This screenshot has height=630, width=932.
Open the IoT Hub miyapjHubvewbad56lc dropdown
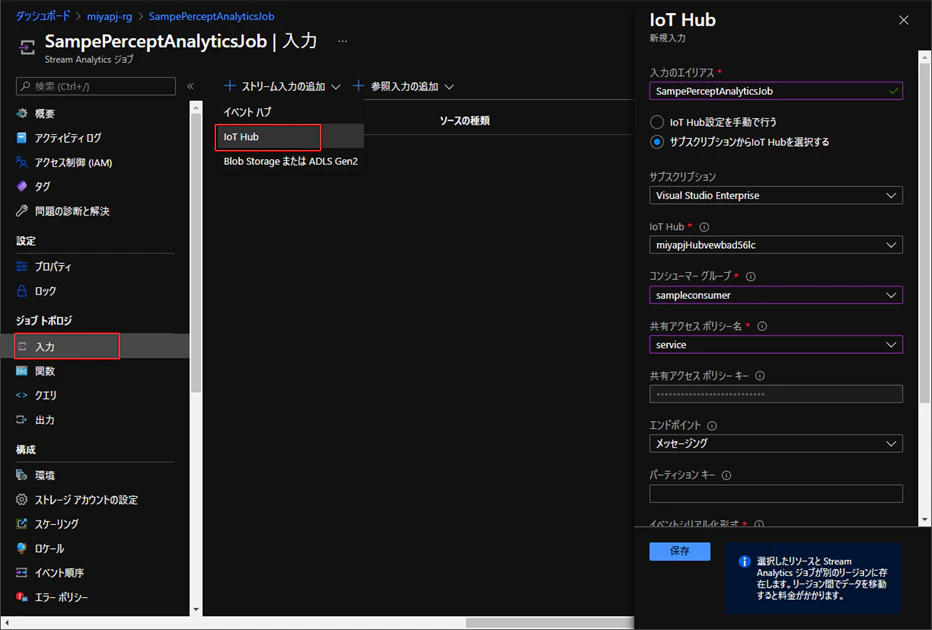tap(776, 245)
